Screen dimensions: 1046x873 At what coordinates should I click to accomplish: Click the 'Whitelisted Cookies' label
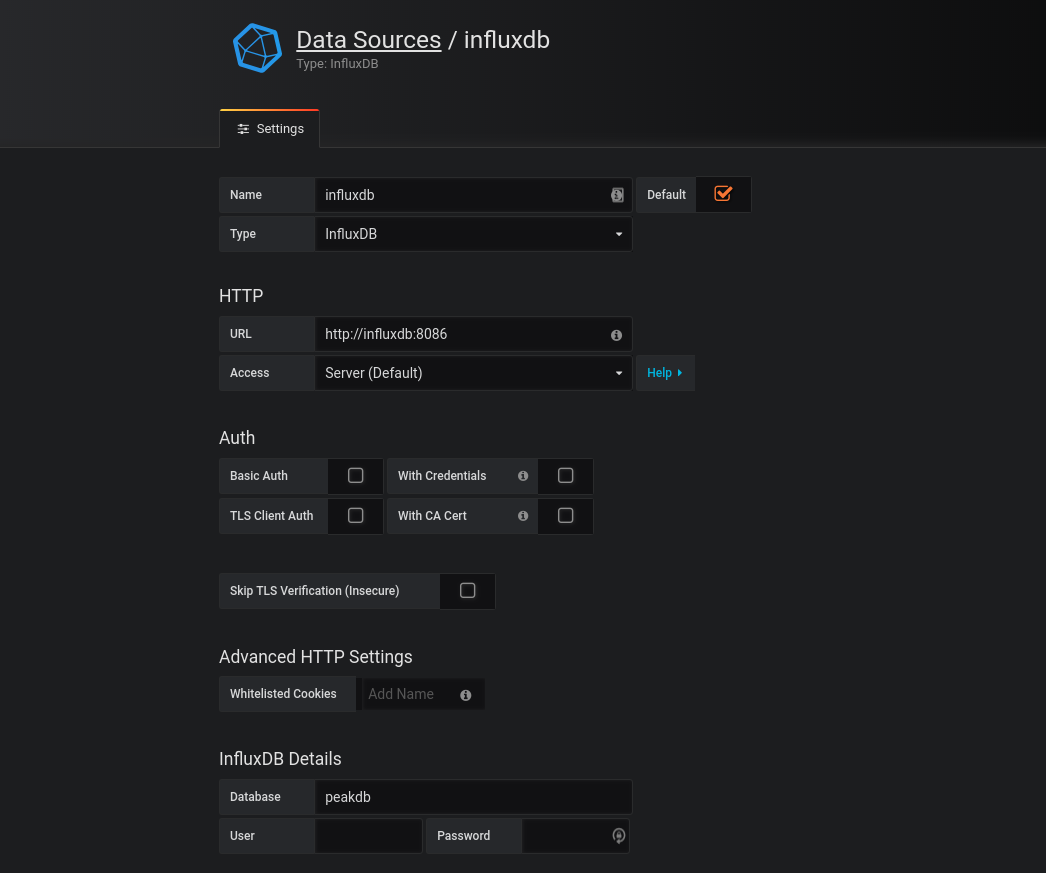click(283, 694)
